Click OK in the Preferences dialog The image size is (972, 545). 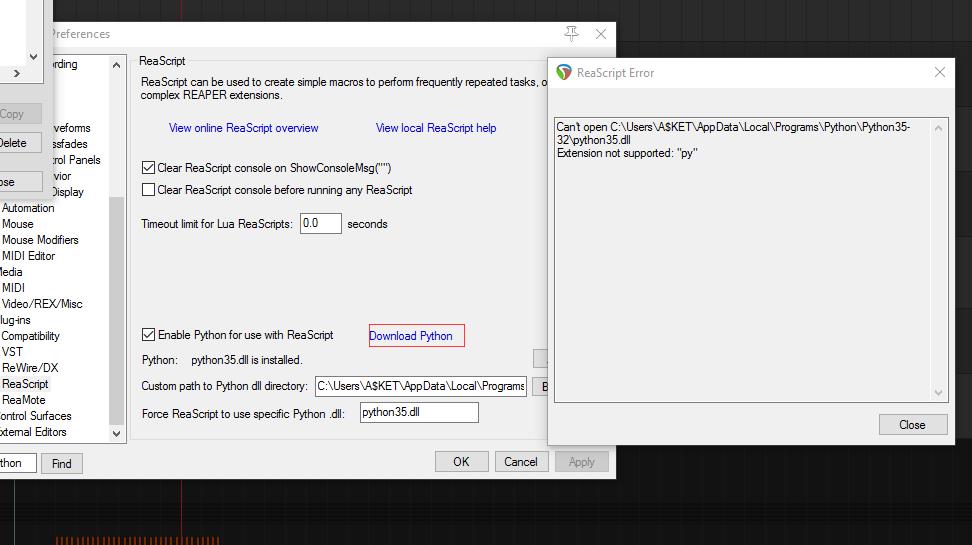coord(461,462)
